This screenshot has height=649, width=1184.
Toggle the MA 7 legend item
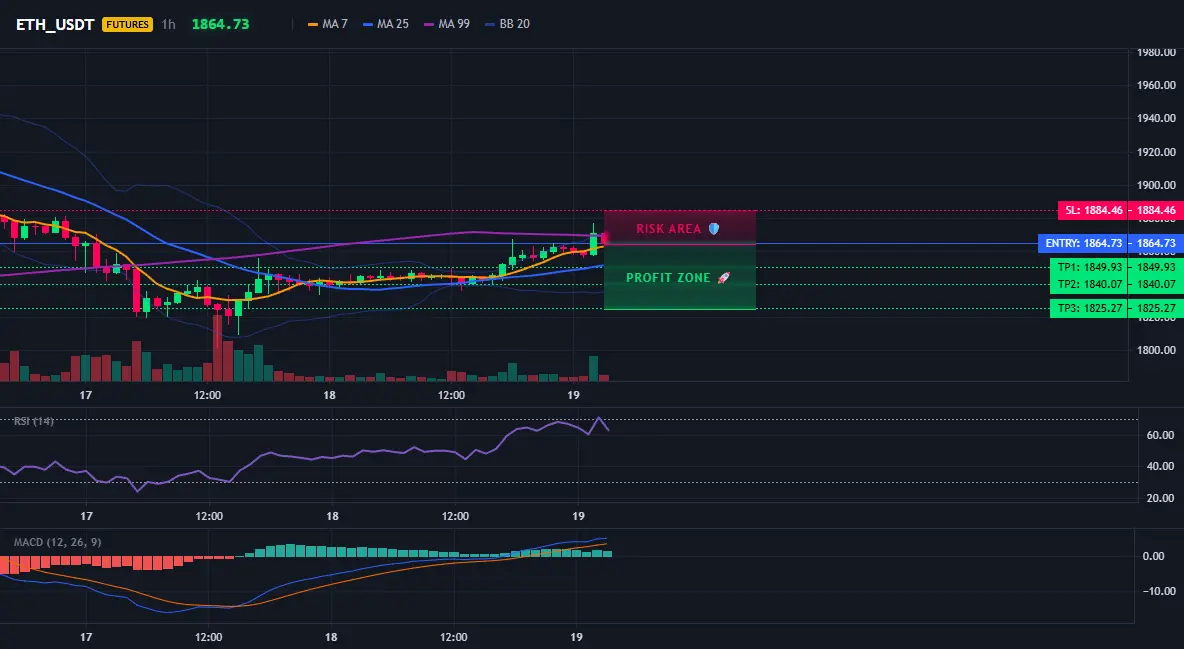pyautogui.click(x=328, y=24)
